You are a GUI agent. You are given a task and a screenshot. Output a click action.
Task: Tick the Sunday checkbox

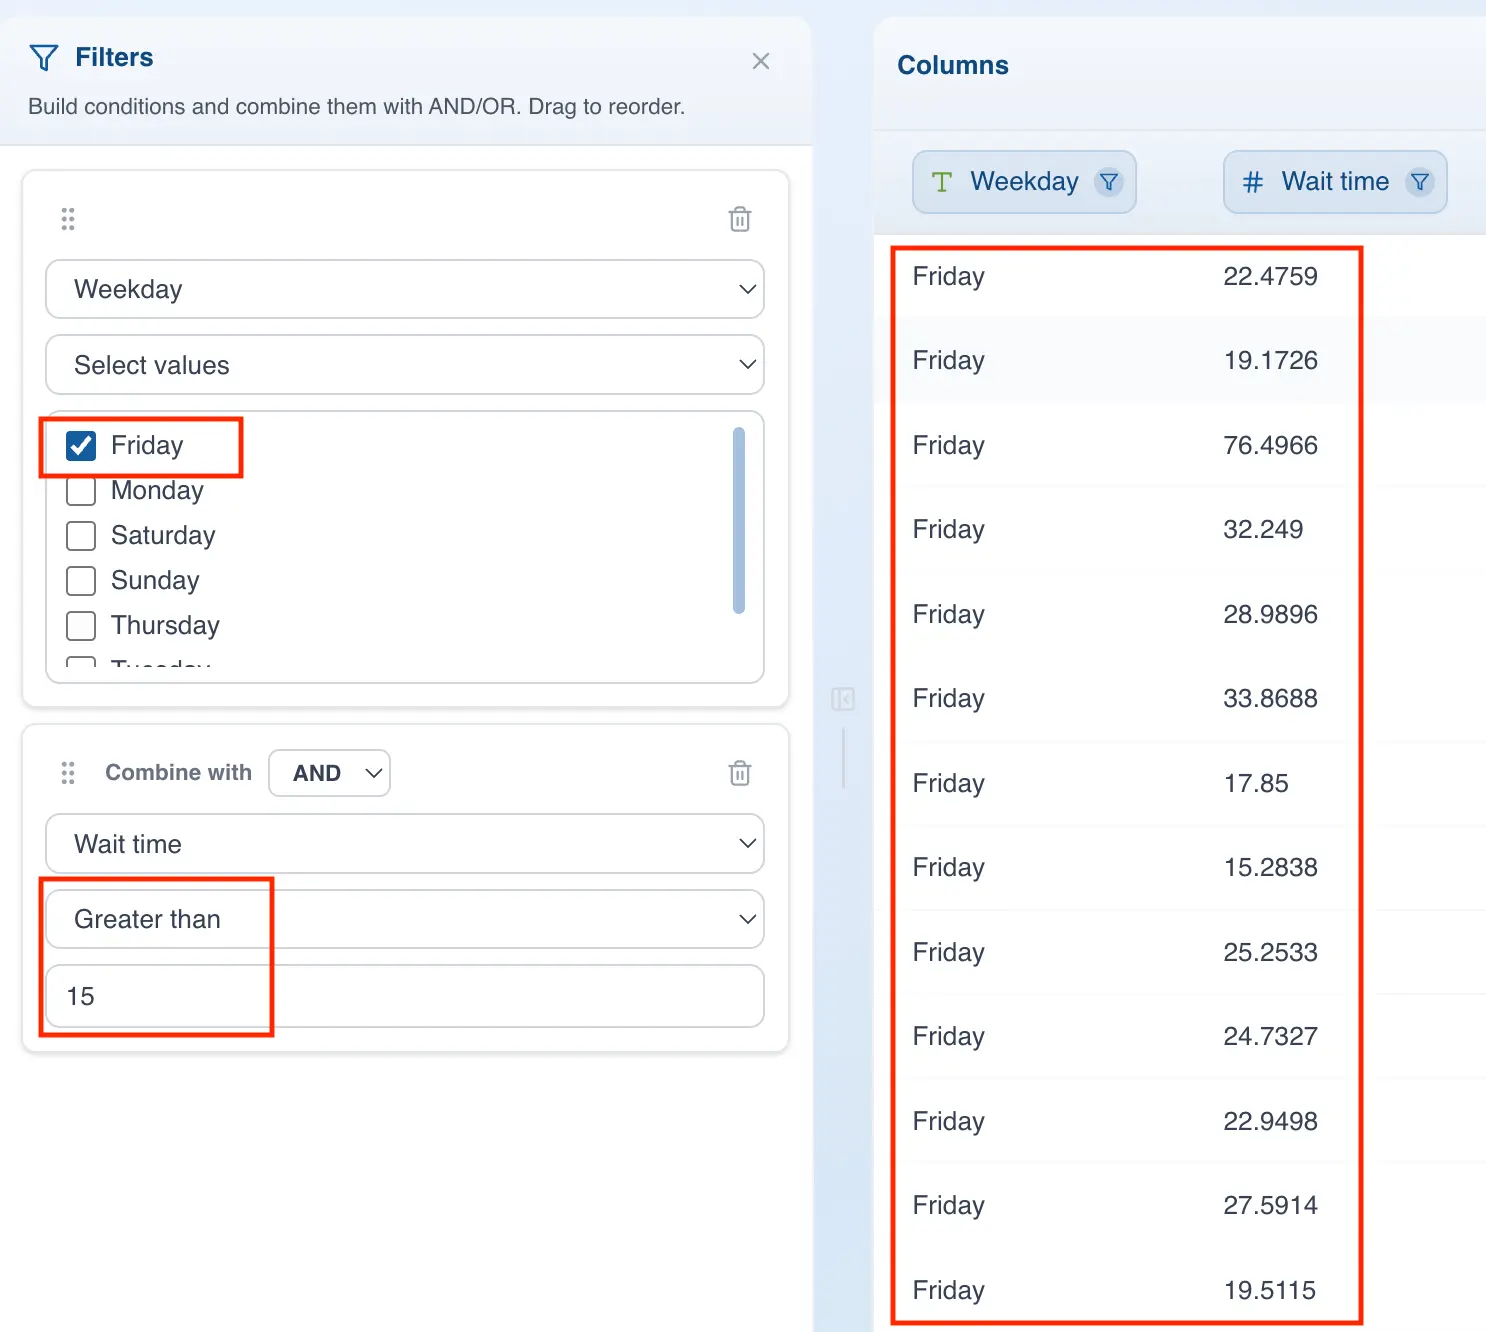(81, 581)
